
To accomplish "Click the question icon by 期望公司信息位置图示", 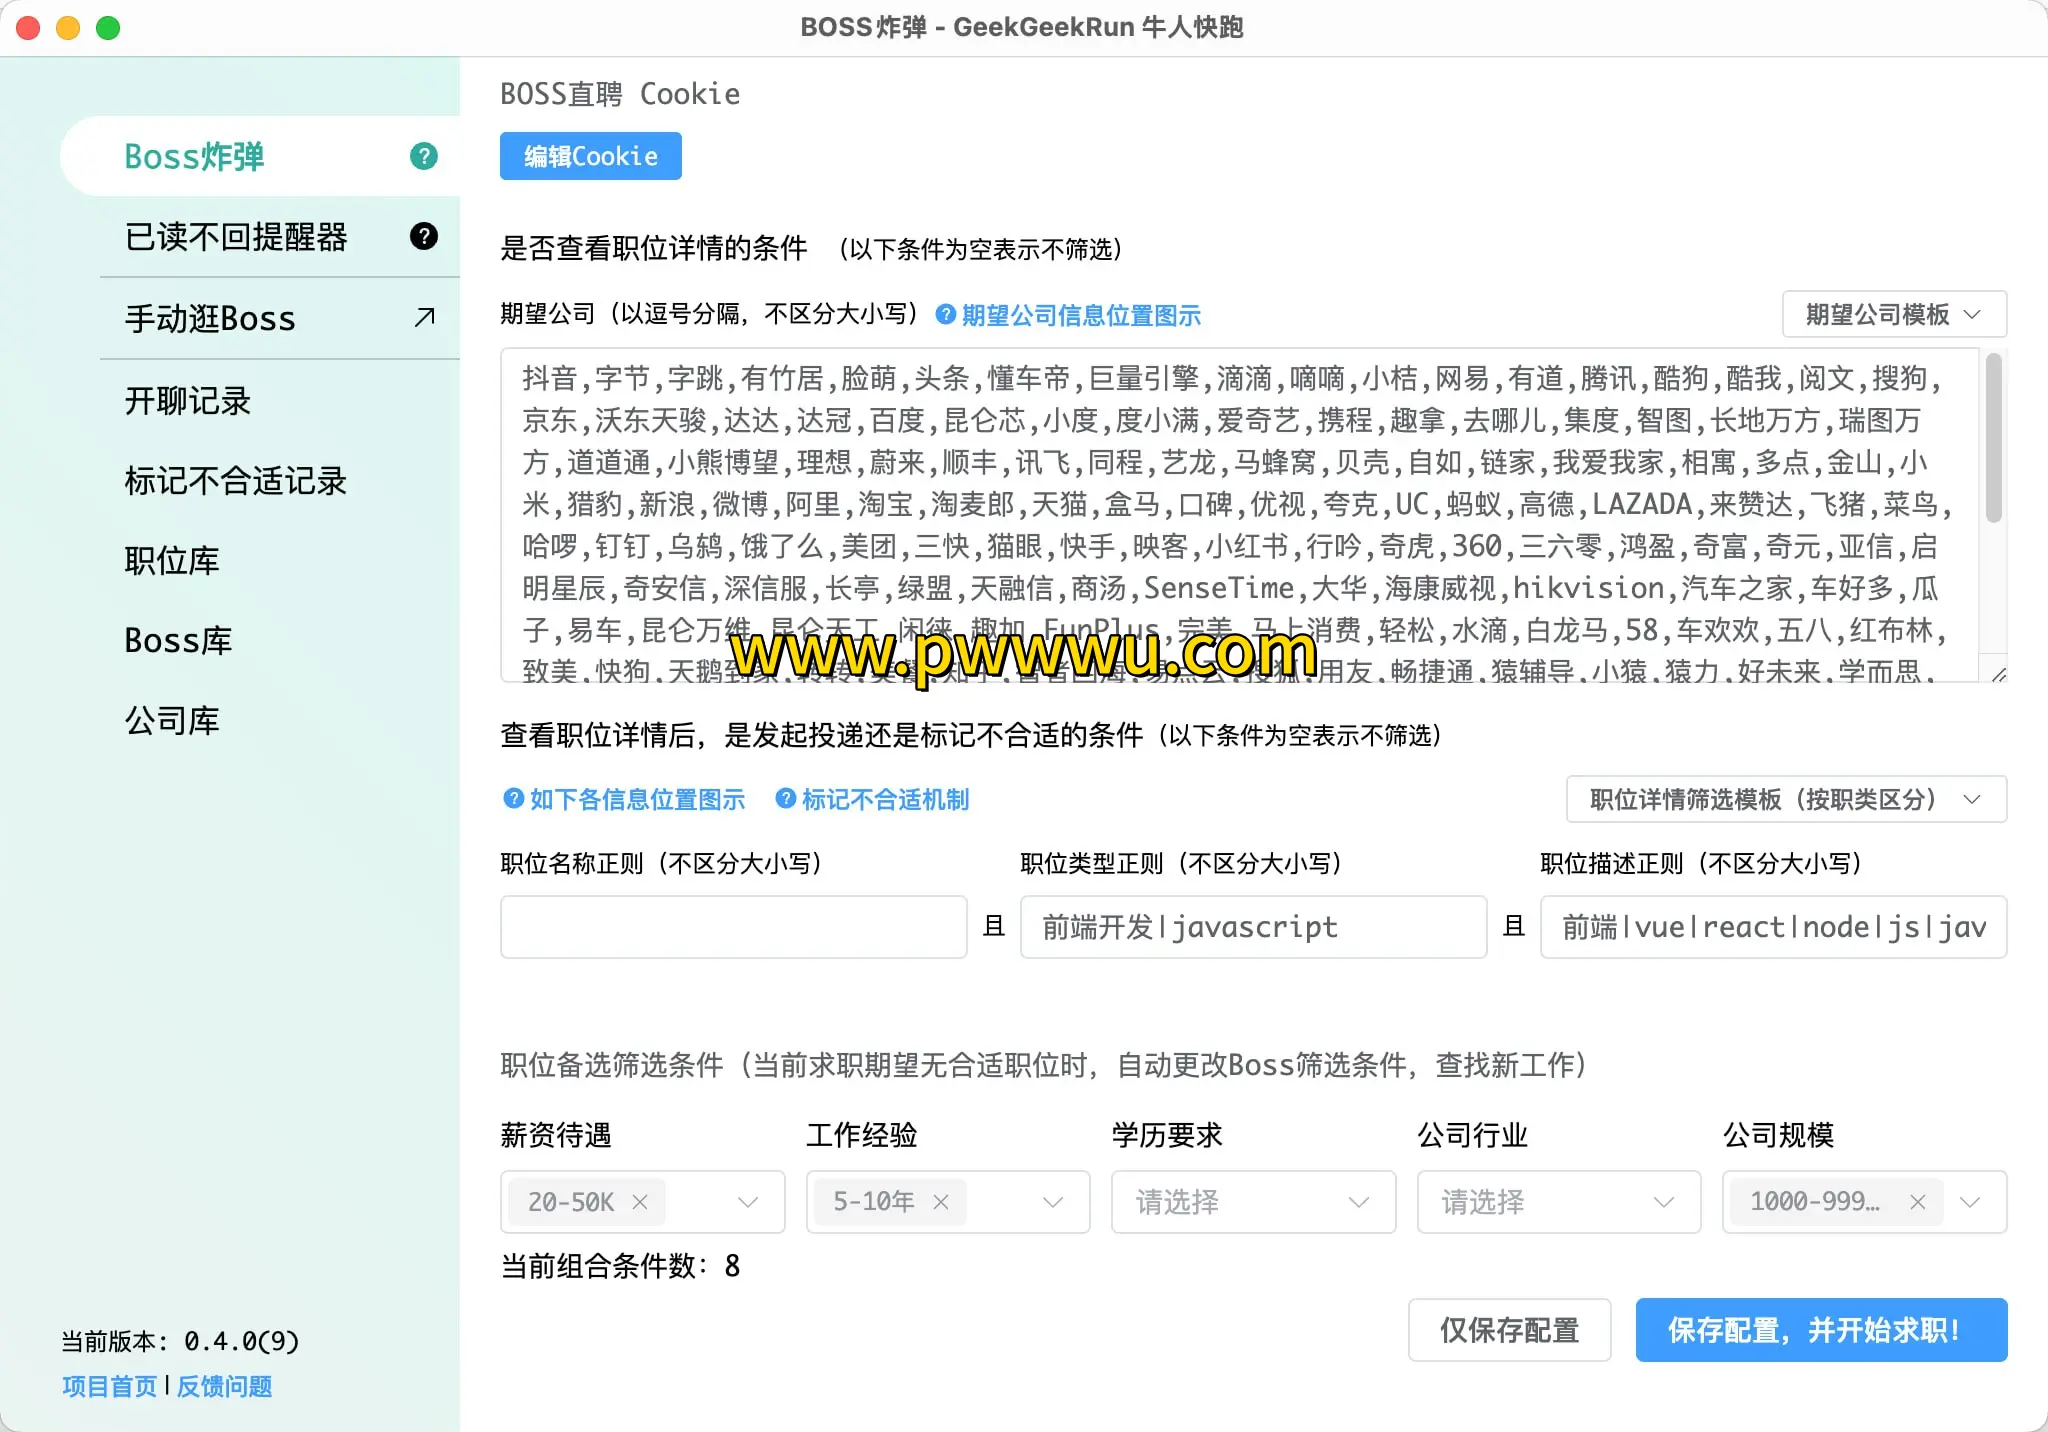I will 945,315.
